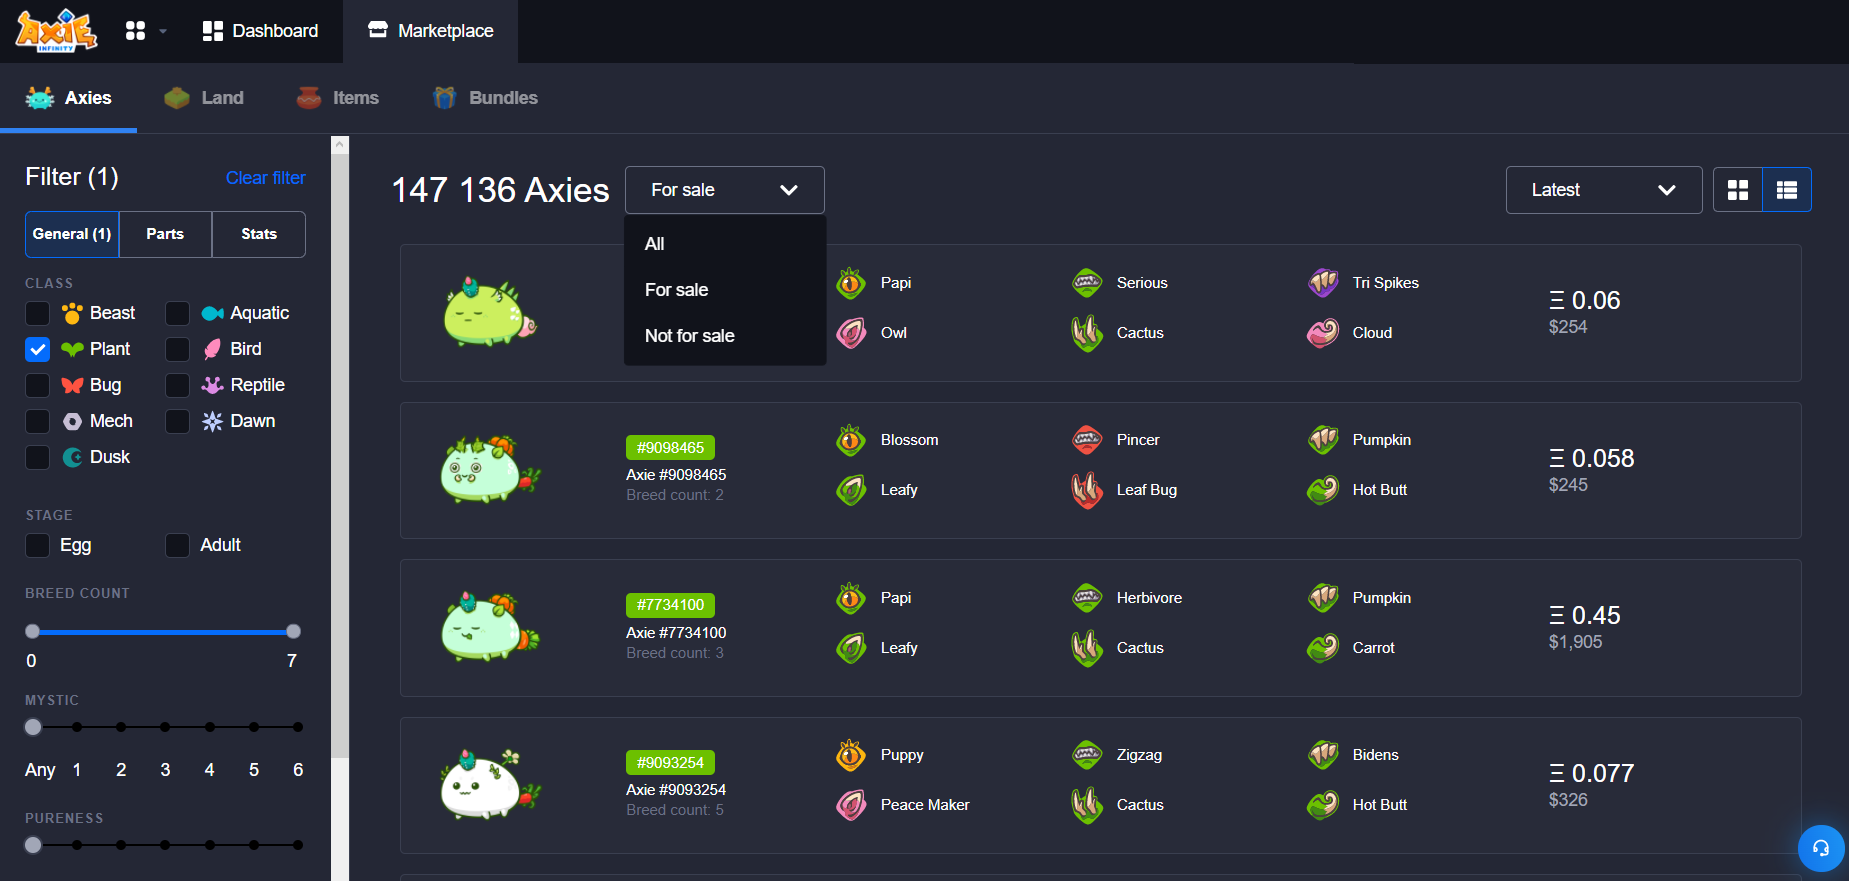Open the first listing's Axie thumbnail priced 0.06
1849x881 pixels.
click(x=490, y=312)
